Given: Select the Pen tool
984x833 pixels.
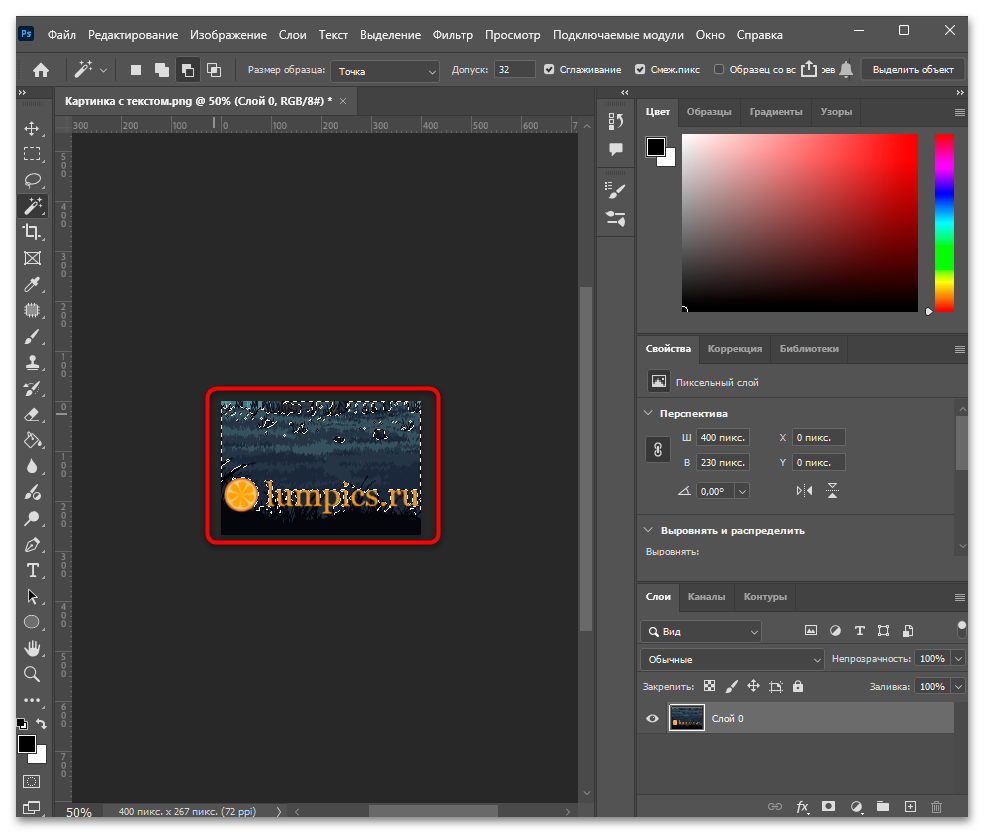Looking at the screenshot, I should [x=32, y=545].
